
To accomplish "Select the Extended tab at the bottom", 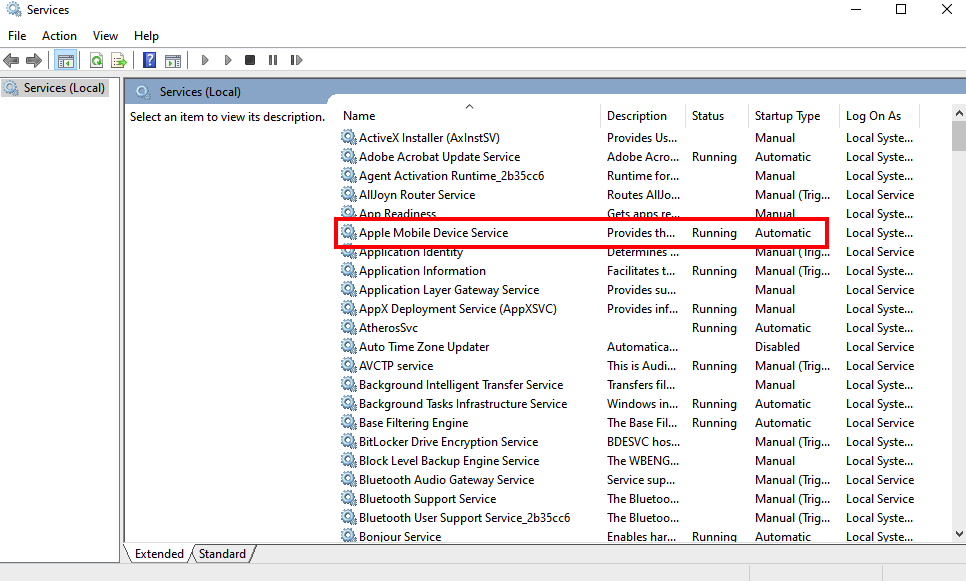I will (159, 553).
